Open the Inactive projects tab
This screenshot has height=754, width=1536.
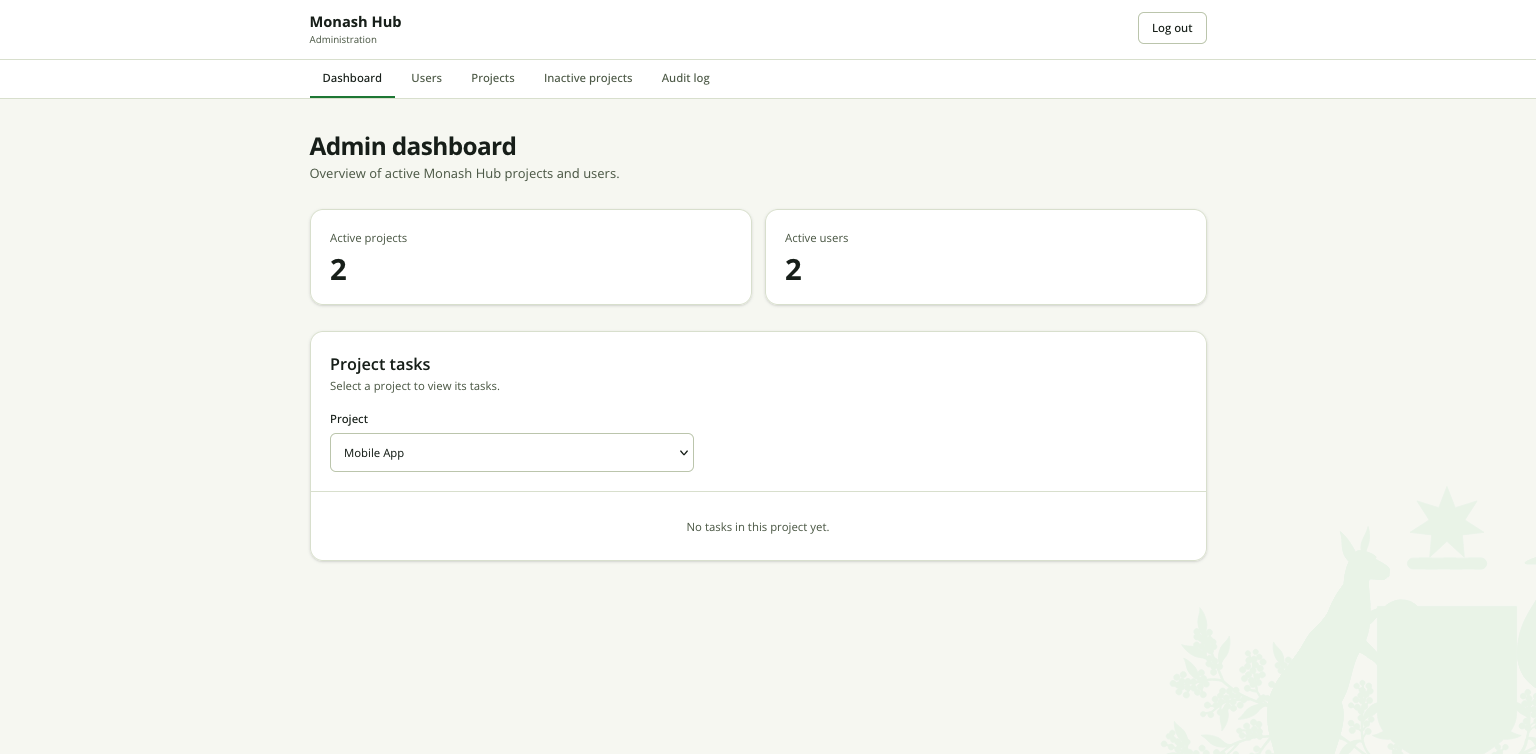[x=588, y=78]
